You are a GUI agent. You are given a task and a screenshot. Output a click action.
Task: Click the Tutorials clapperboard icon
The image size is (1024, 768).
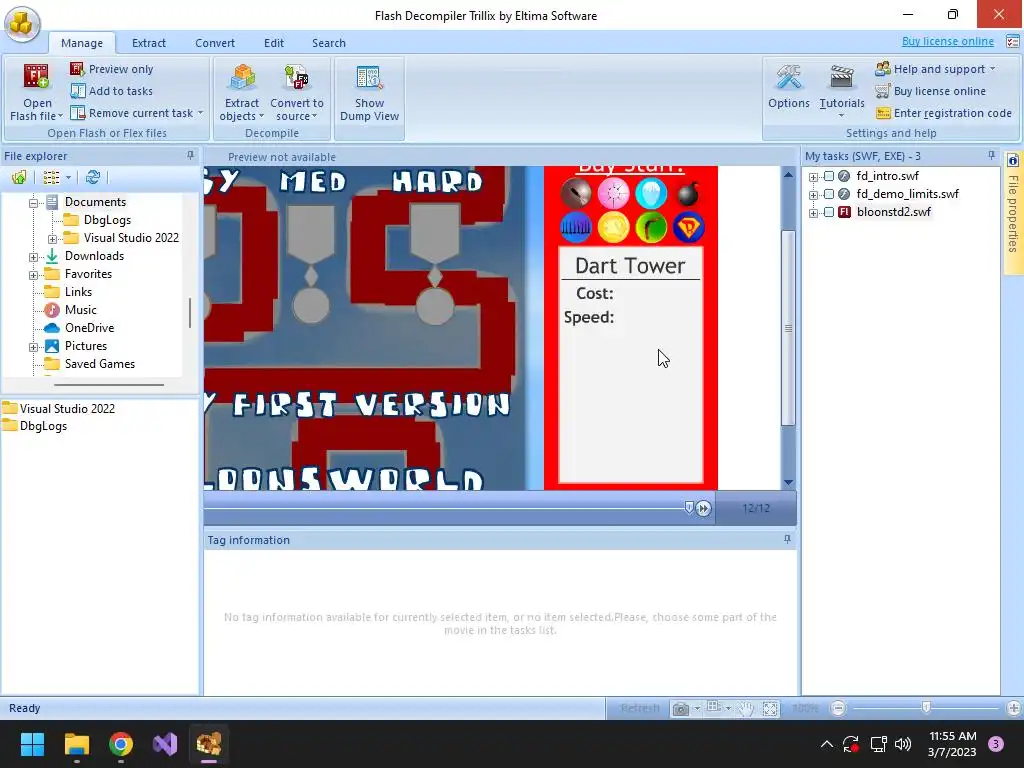pos(841,78)
